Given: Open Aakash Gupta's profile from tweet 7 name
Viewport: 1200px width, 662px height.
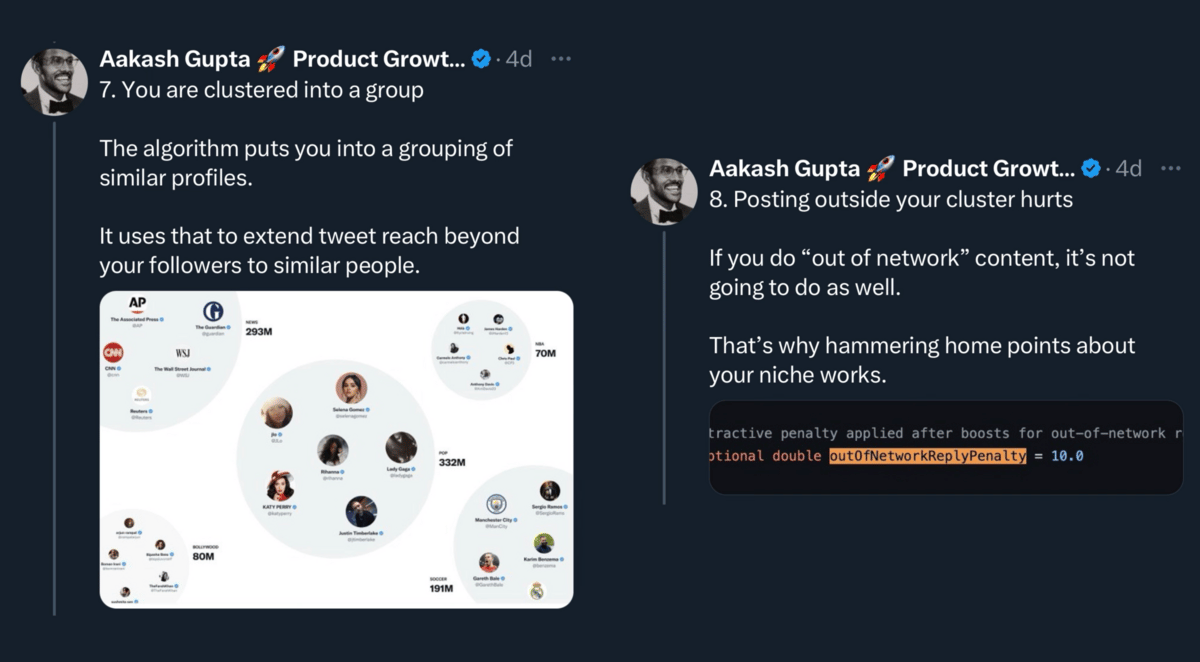Looking at the screenshot, I should point(282,59).
